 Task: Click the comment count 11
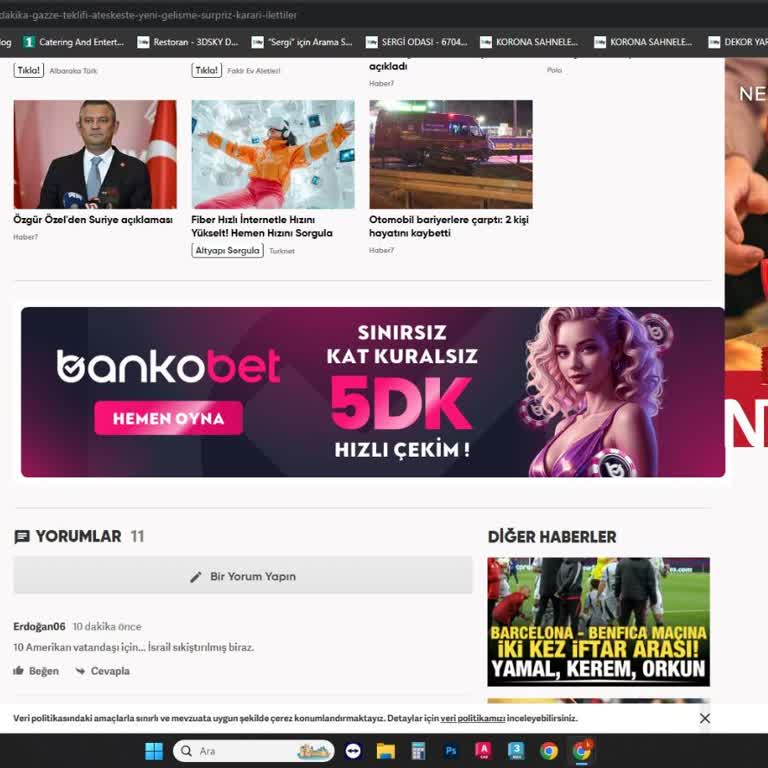tap(138, 536)
